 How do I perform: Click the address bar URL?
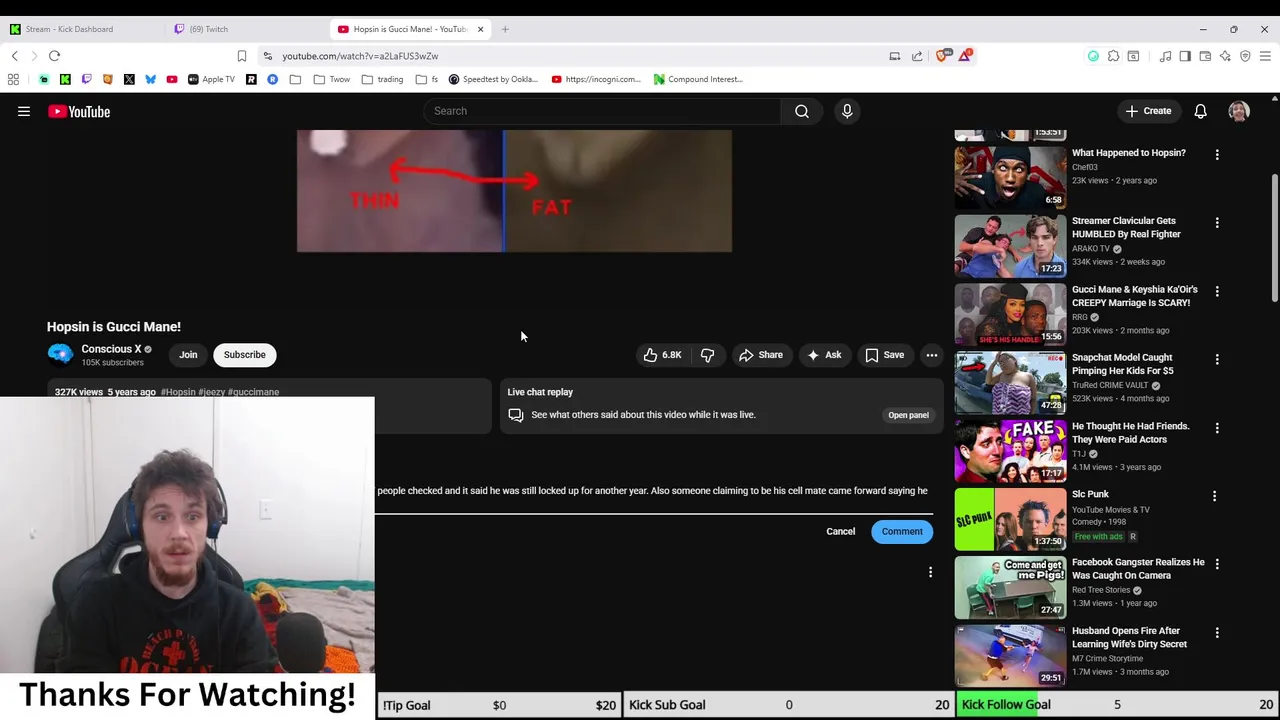point(360,56)
